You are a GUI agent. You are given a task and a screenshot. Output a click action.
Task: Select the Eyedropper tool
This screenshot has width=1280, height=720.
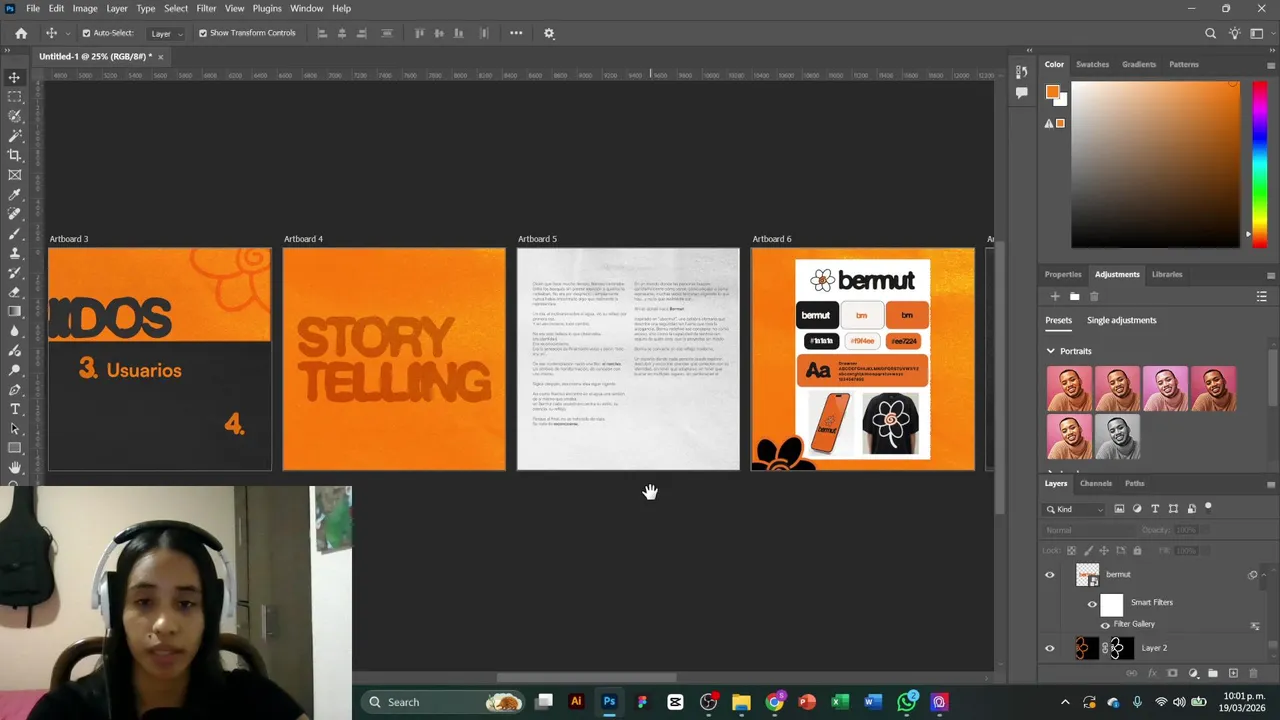[15, 194]
